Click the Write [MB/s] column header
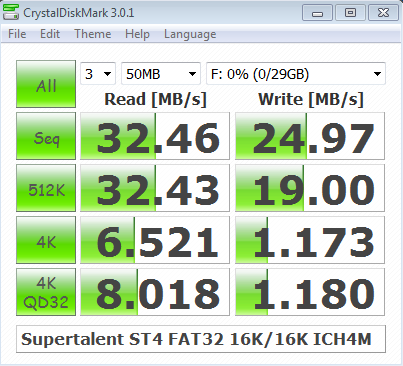403x366 pixels. point(311,99)
